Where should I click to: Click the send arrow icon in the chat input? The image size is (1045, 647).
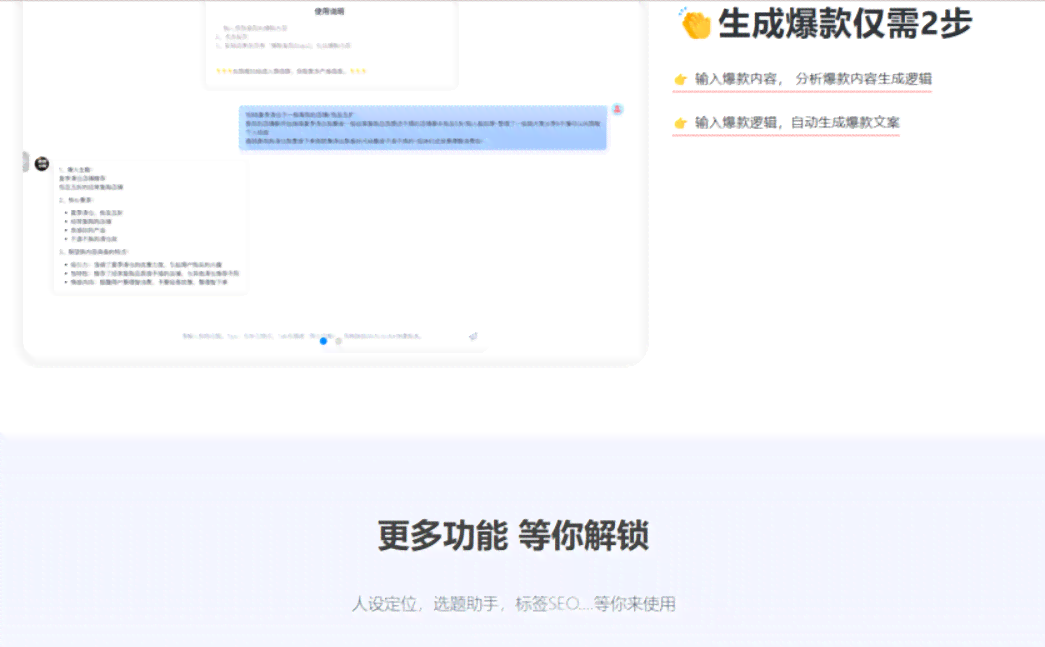point(473,336)
